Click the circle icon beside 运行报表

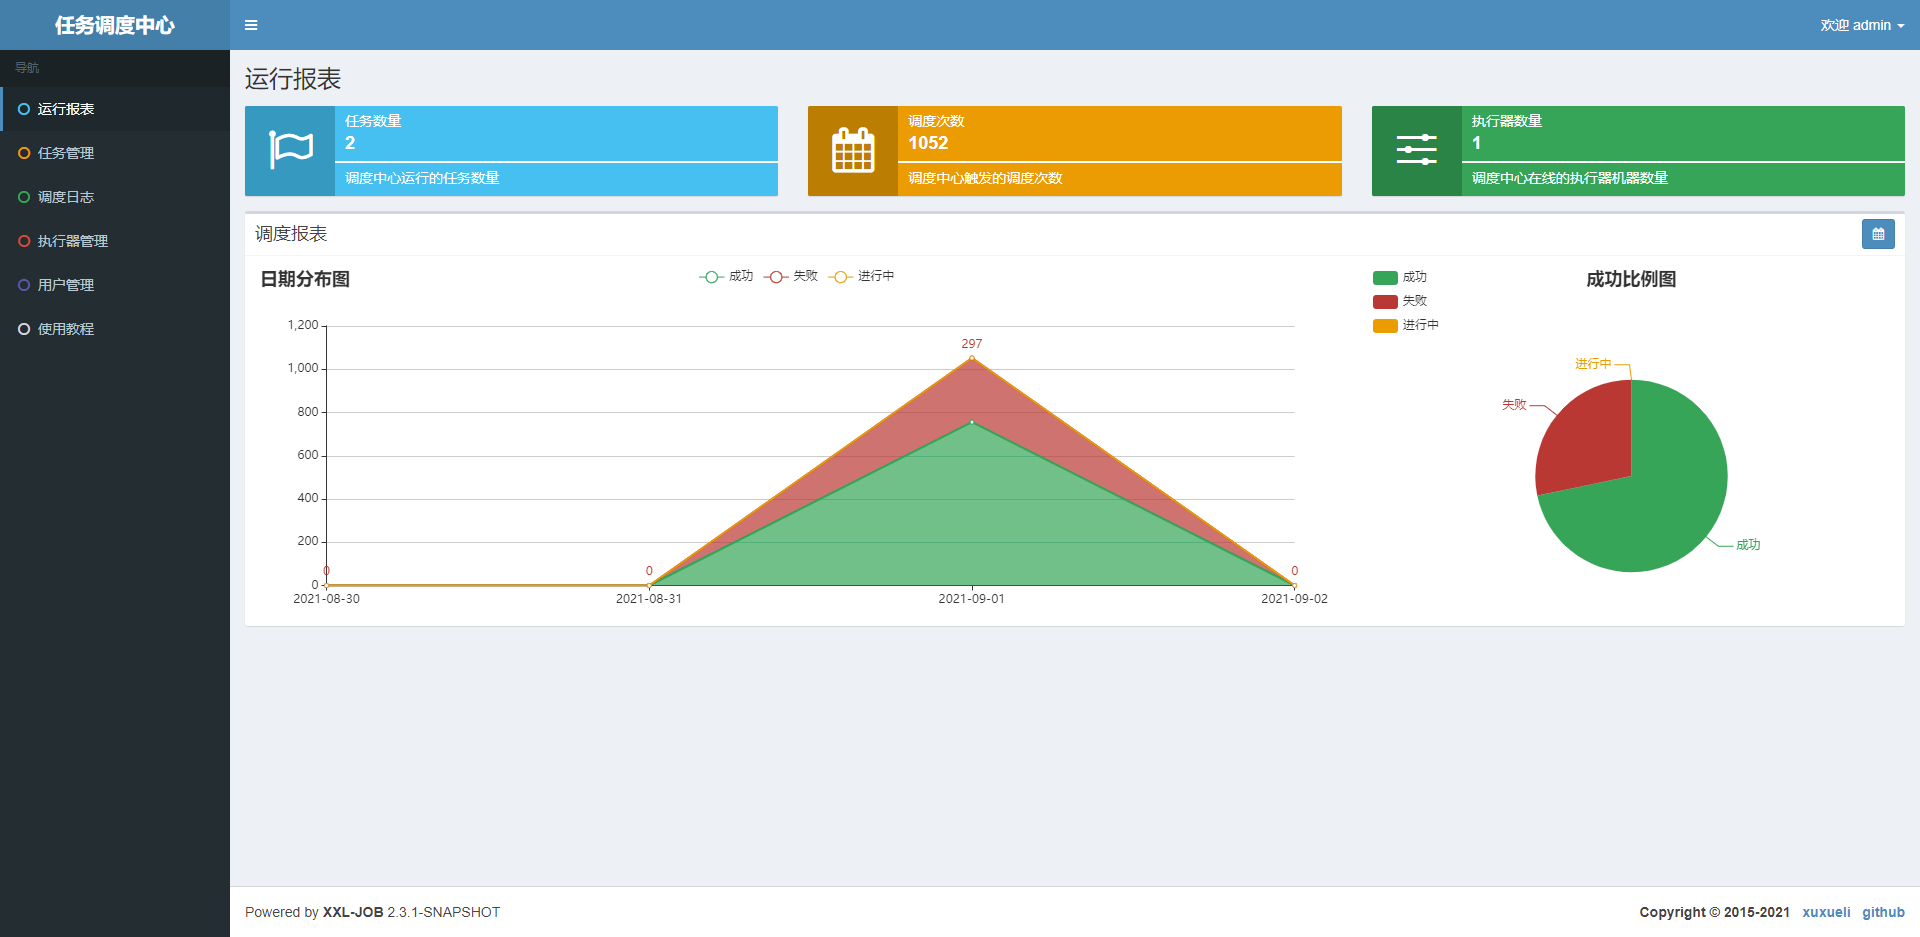tap(24, 109)
